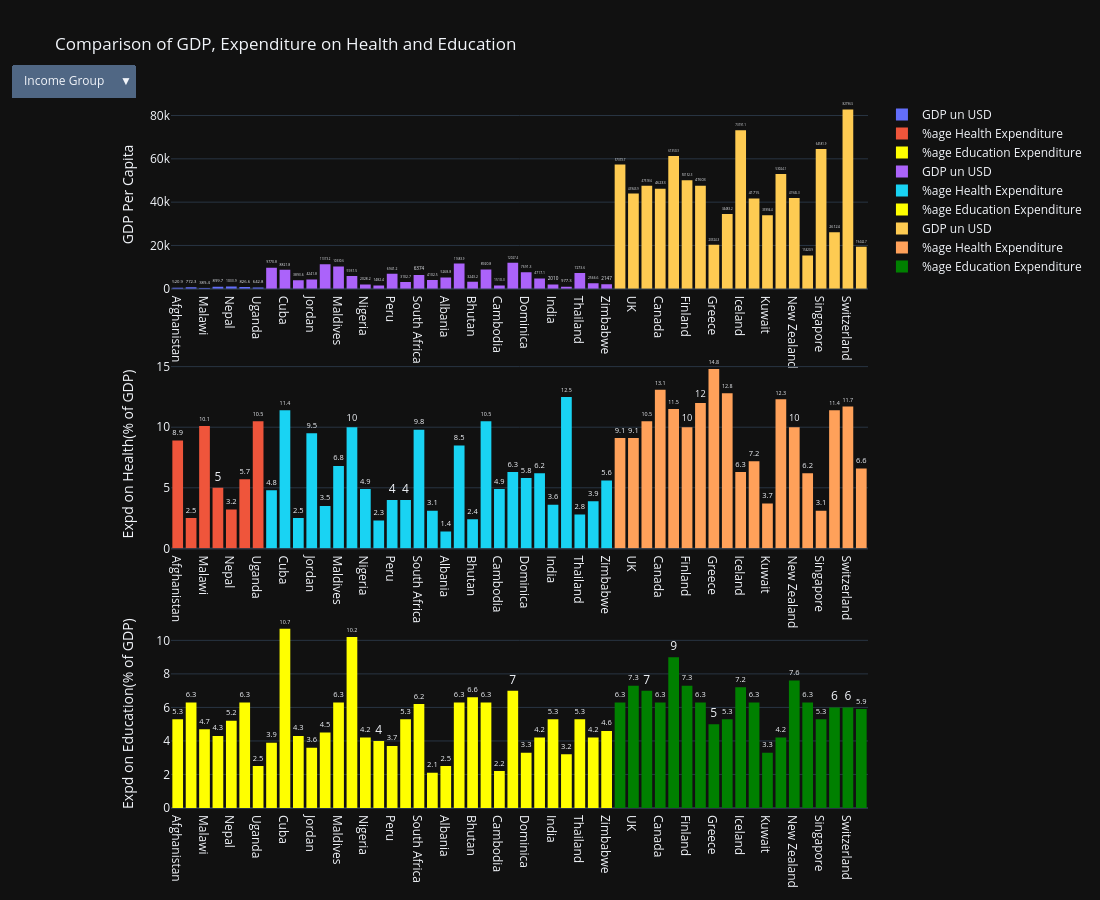Viewport: 1100px width, 900px height.
Task: Toggle the yellow-orange GDP un USD legend entry
Action: pyautogui.click(x=956, y=229)
